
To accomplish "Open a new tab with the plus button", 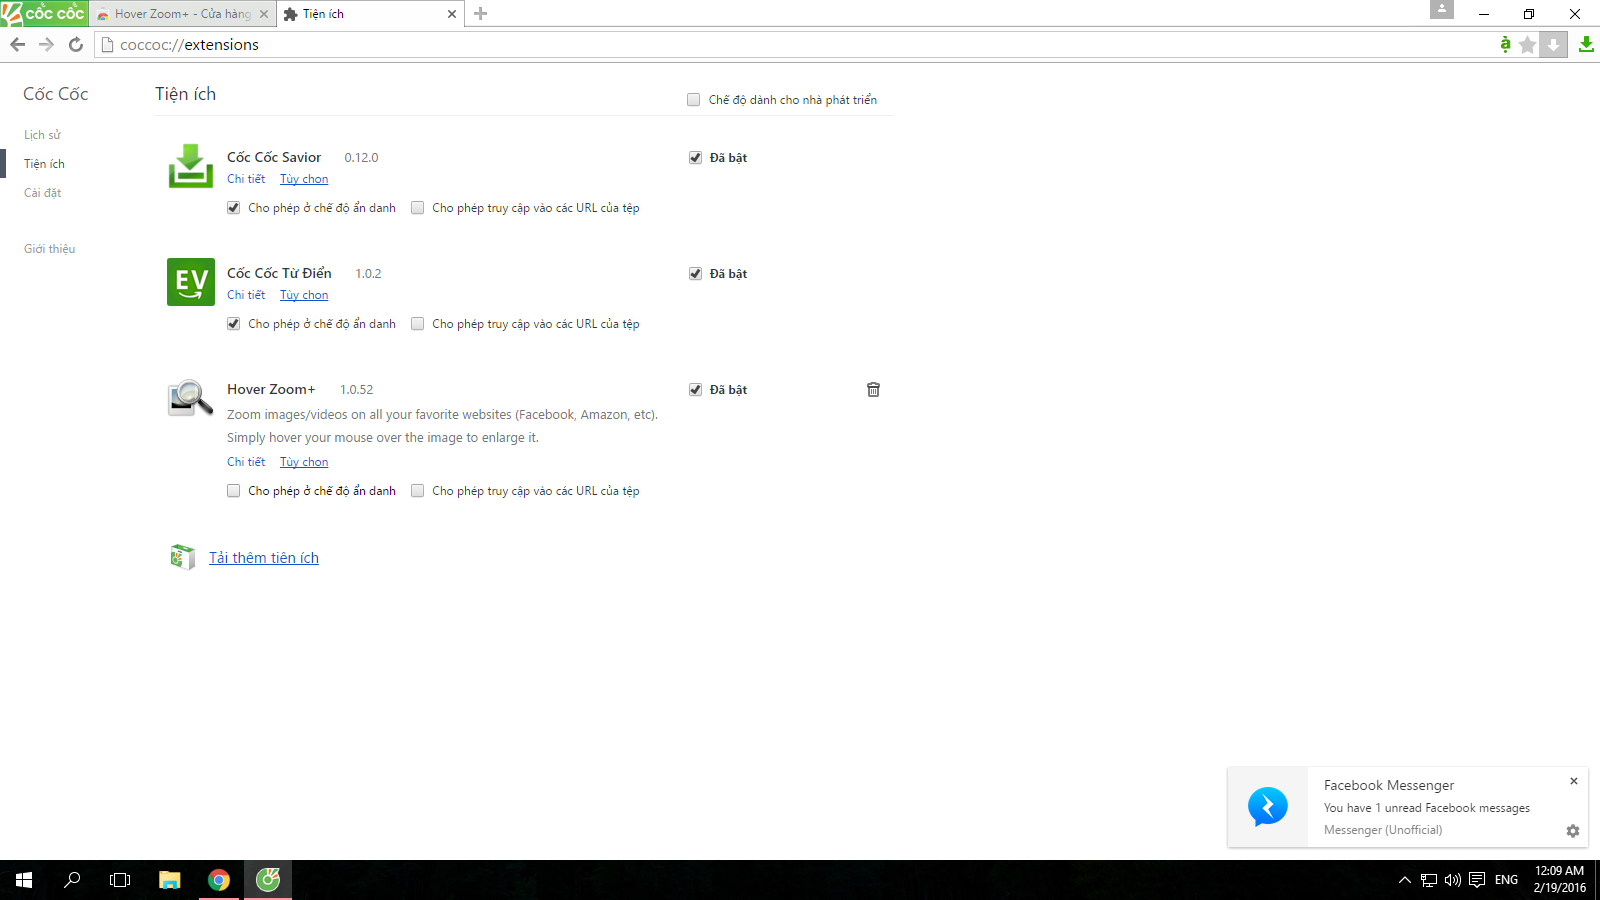I will 481,14.
